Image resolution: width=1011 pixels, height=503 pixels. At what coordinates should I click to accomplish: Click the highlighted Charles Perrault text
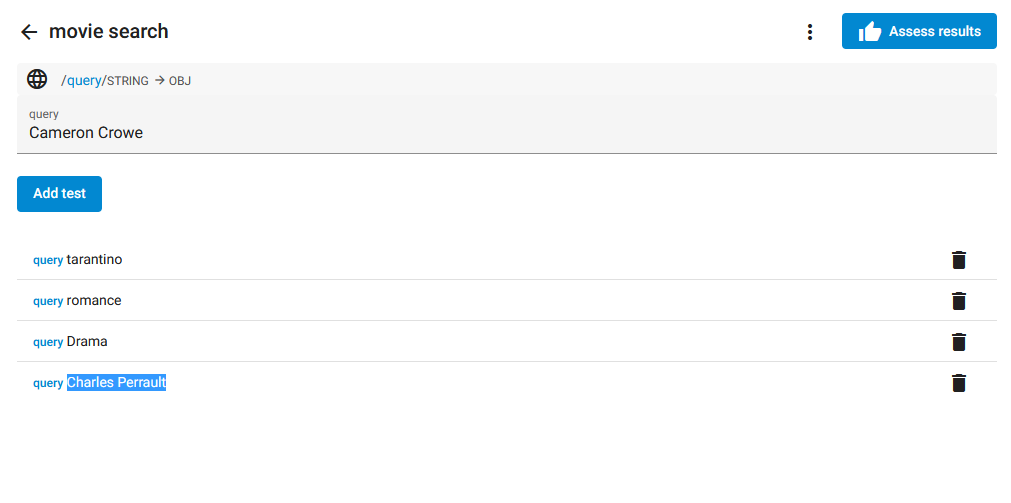pos(116,382)
